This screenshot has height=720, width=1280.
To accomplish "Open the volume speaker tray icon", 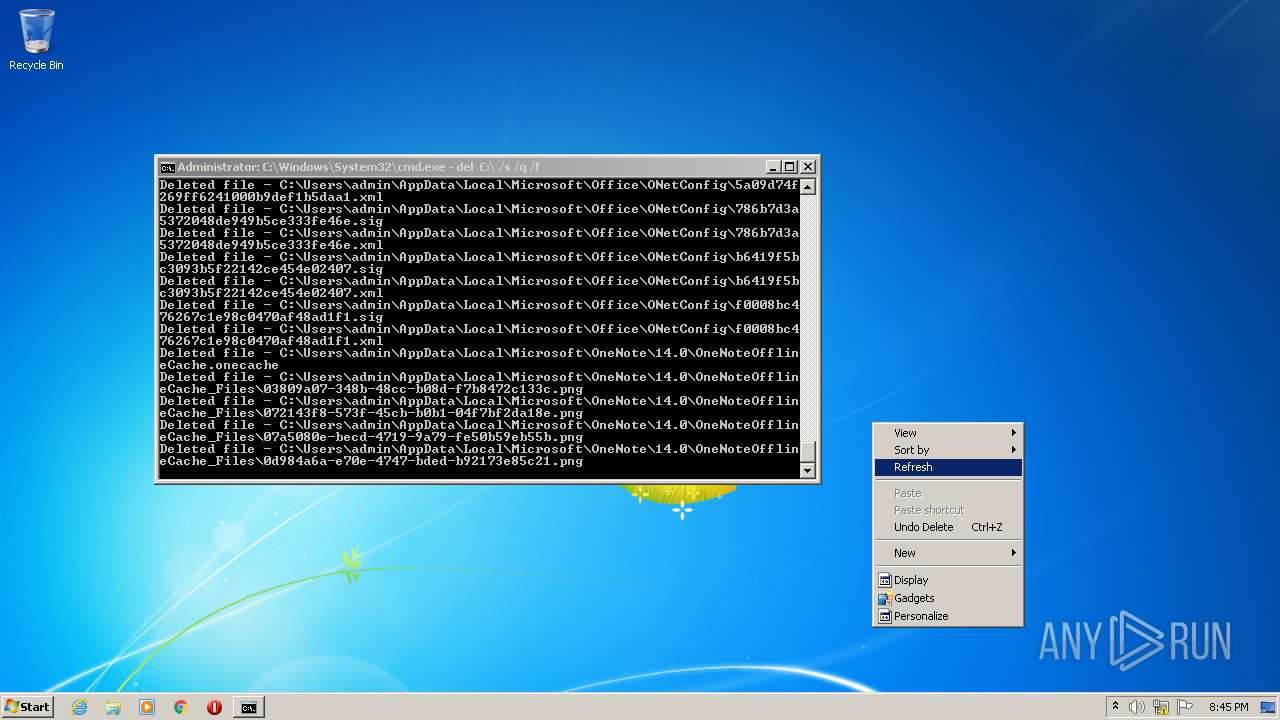I will tap(1137, 707).
